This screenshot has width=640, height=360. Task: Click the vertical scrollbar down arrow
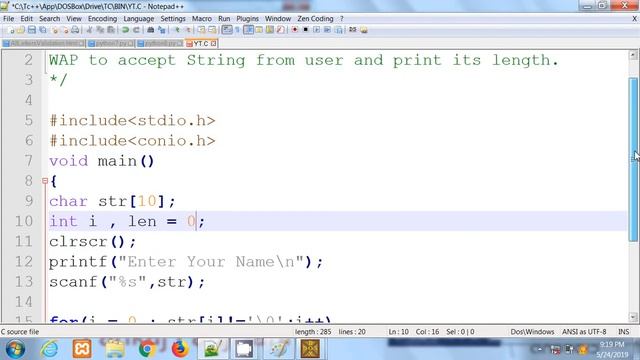click(x=633, y=317)
